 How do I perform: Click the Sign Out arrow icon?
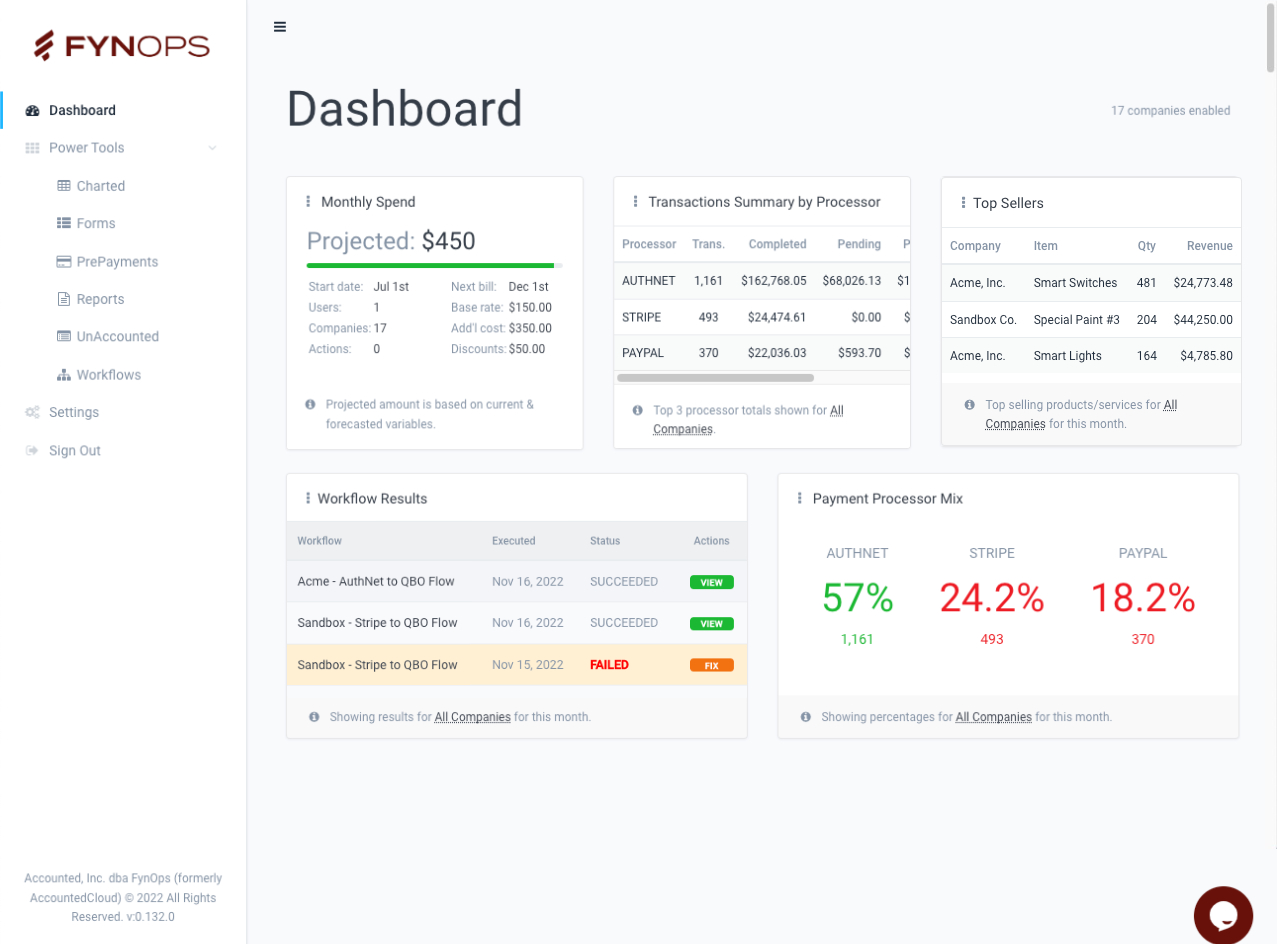coord(33,451)
